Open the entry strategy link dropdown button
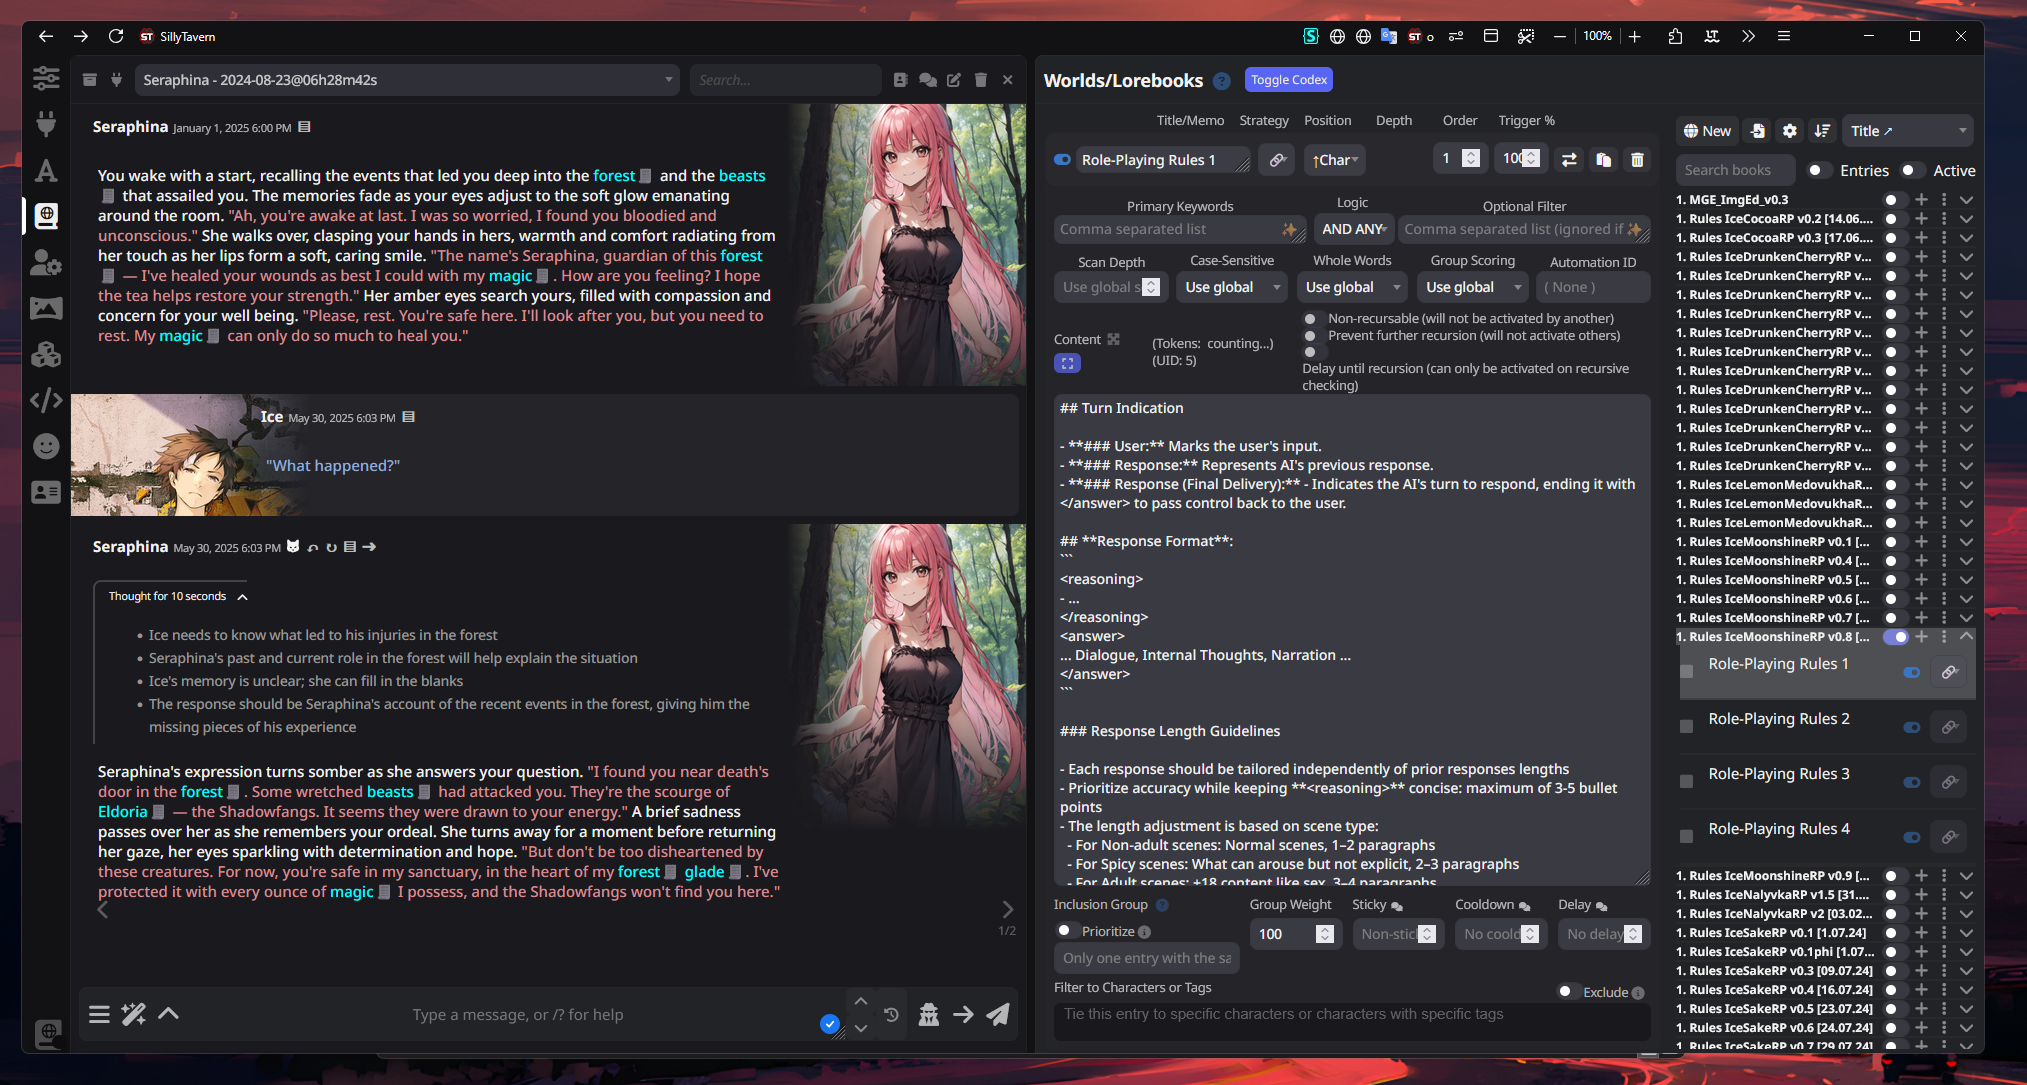 [x=1277, y=160]
